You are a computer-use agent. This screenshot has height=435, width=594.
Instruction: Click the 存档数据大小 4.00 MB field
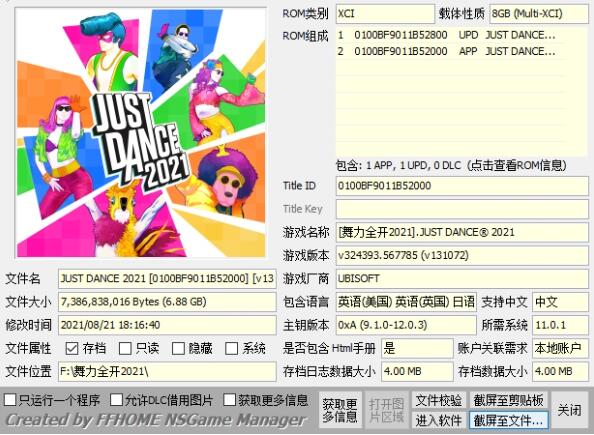point(560,371)
